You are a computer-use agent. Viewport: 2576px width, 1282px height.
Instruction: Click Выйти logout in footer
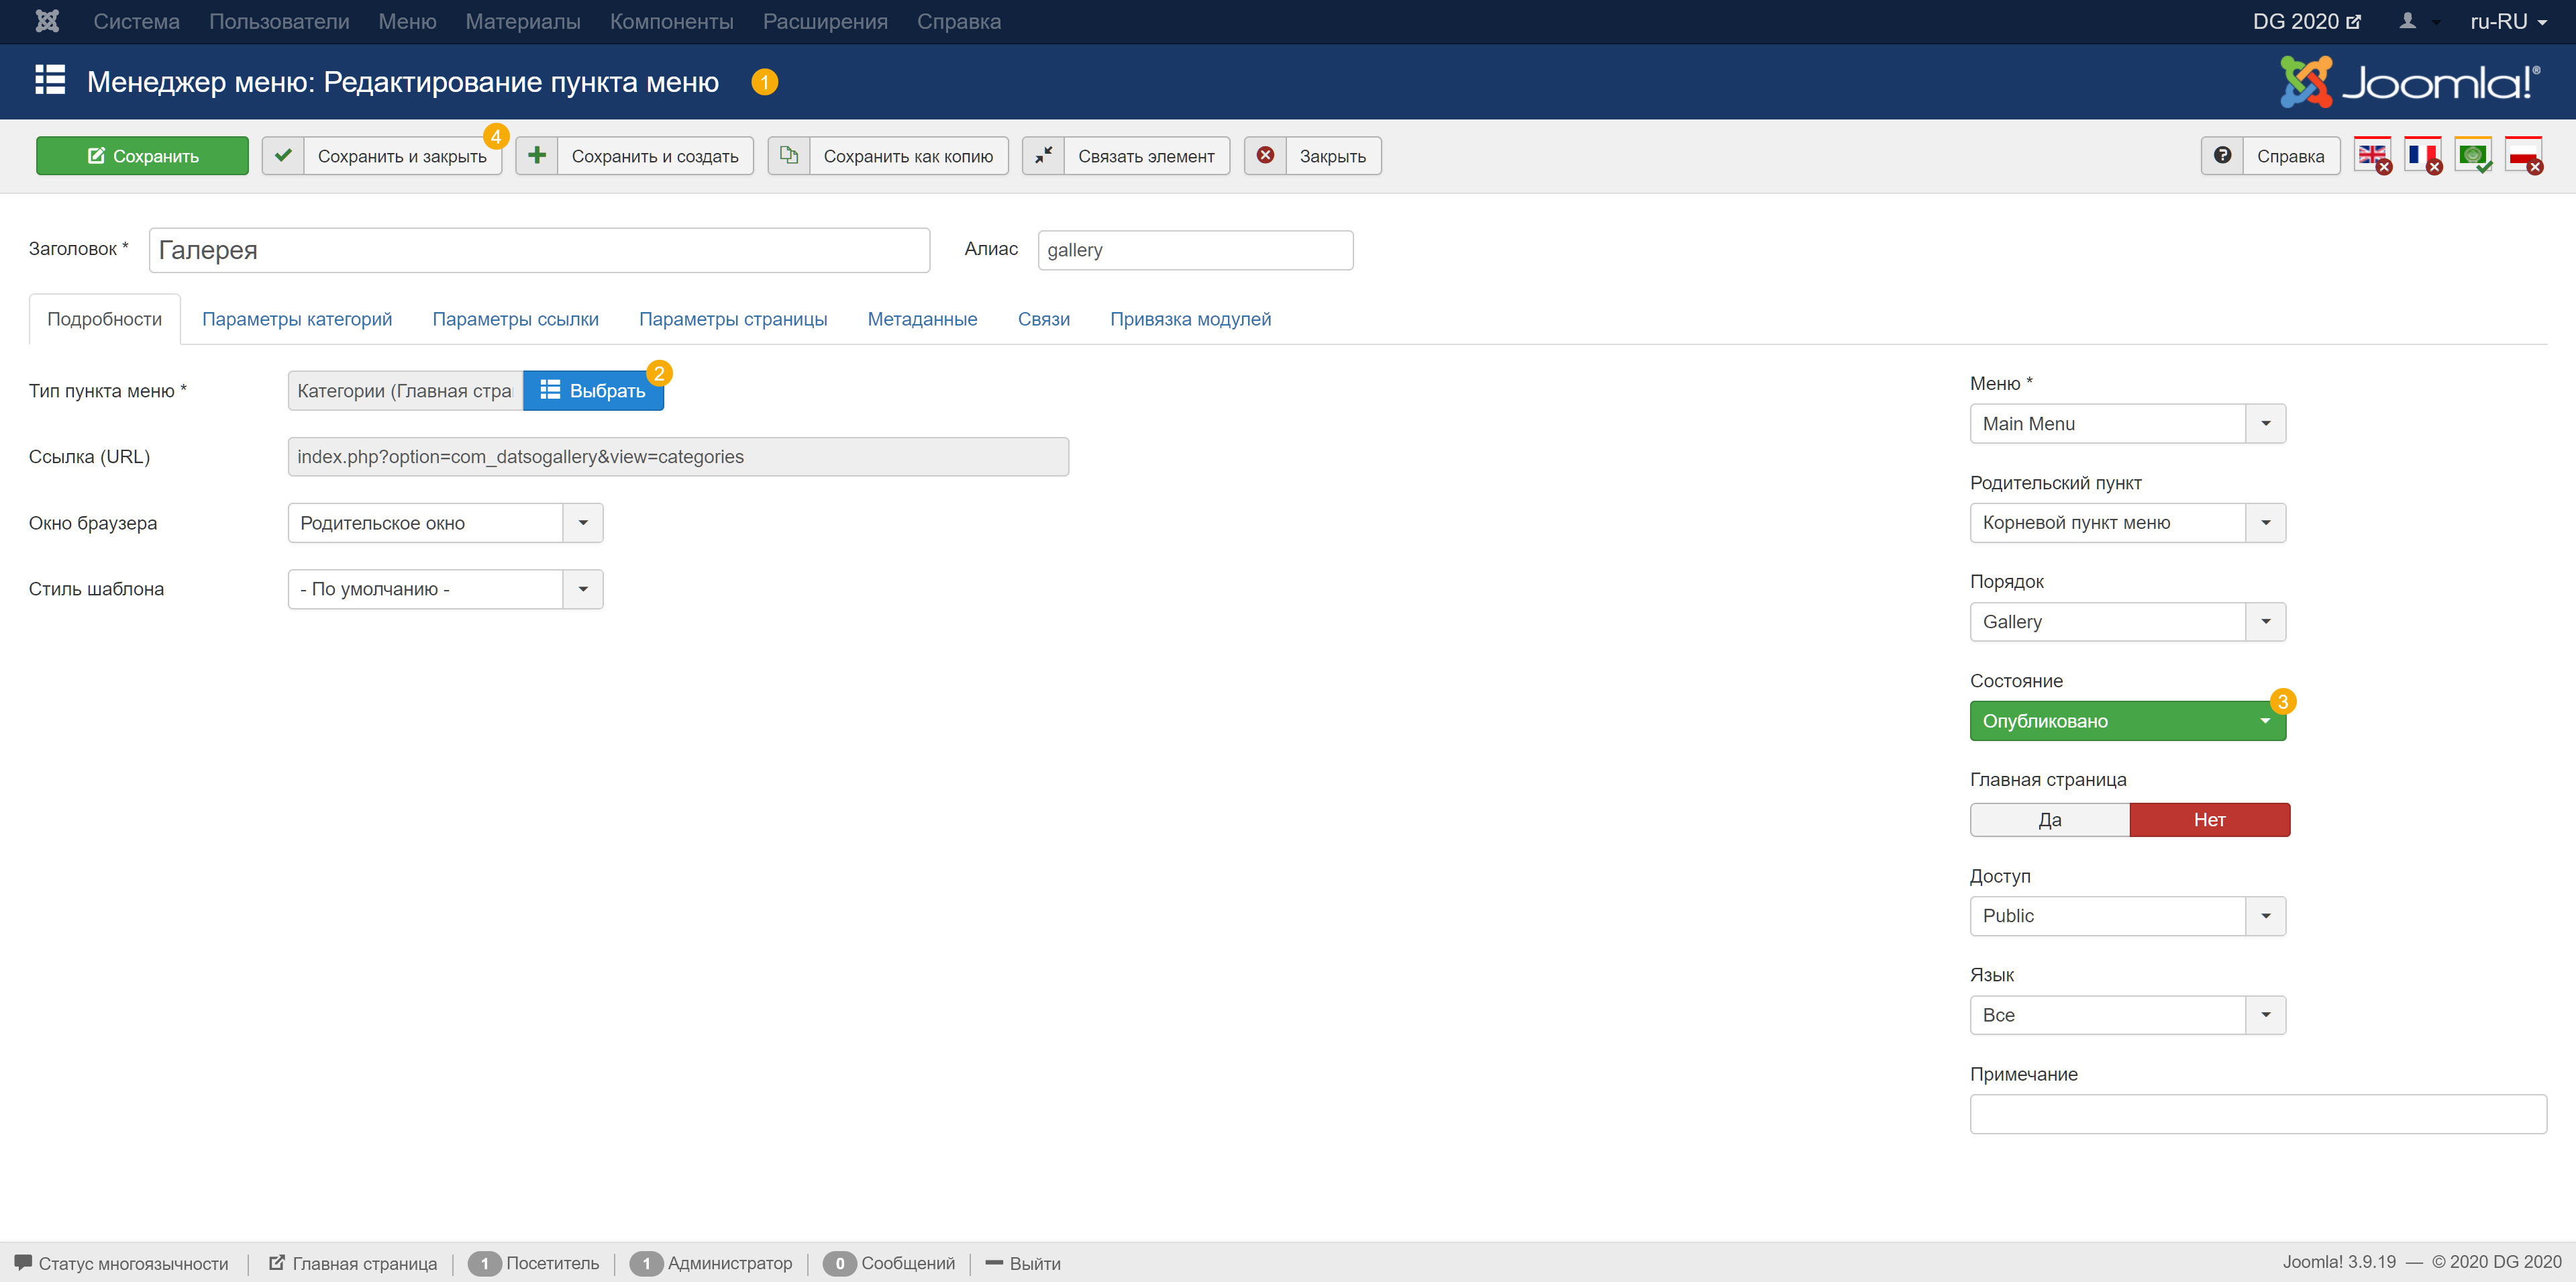(x=1023, y=1263)
